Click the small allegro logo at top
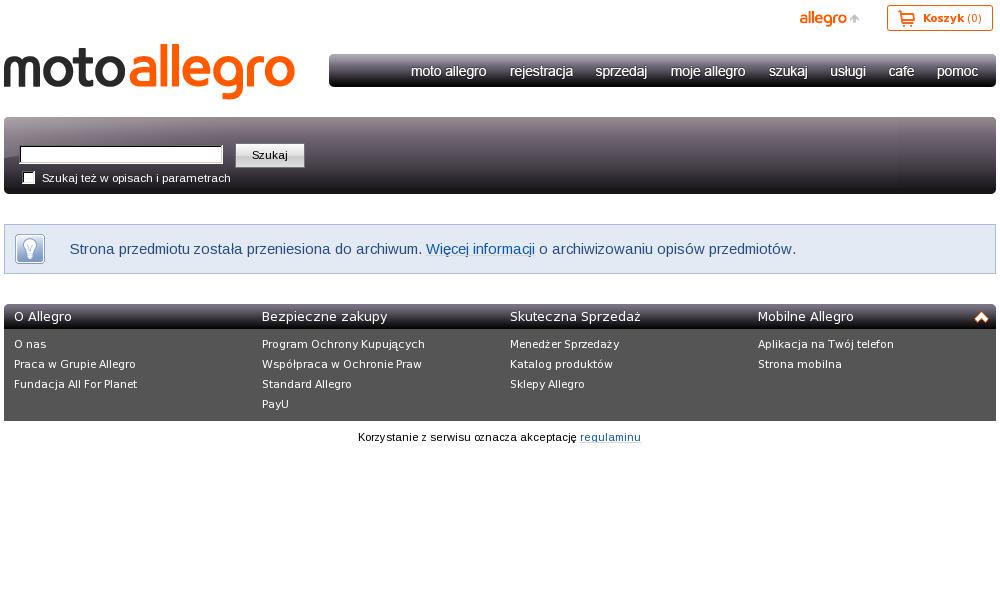The width and height of the screenshot is (1000, 600). pyautogui.click(x=828, y=18)
